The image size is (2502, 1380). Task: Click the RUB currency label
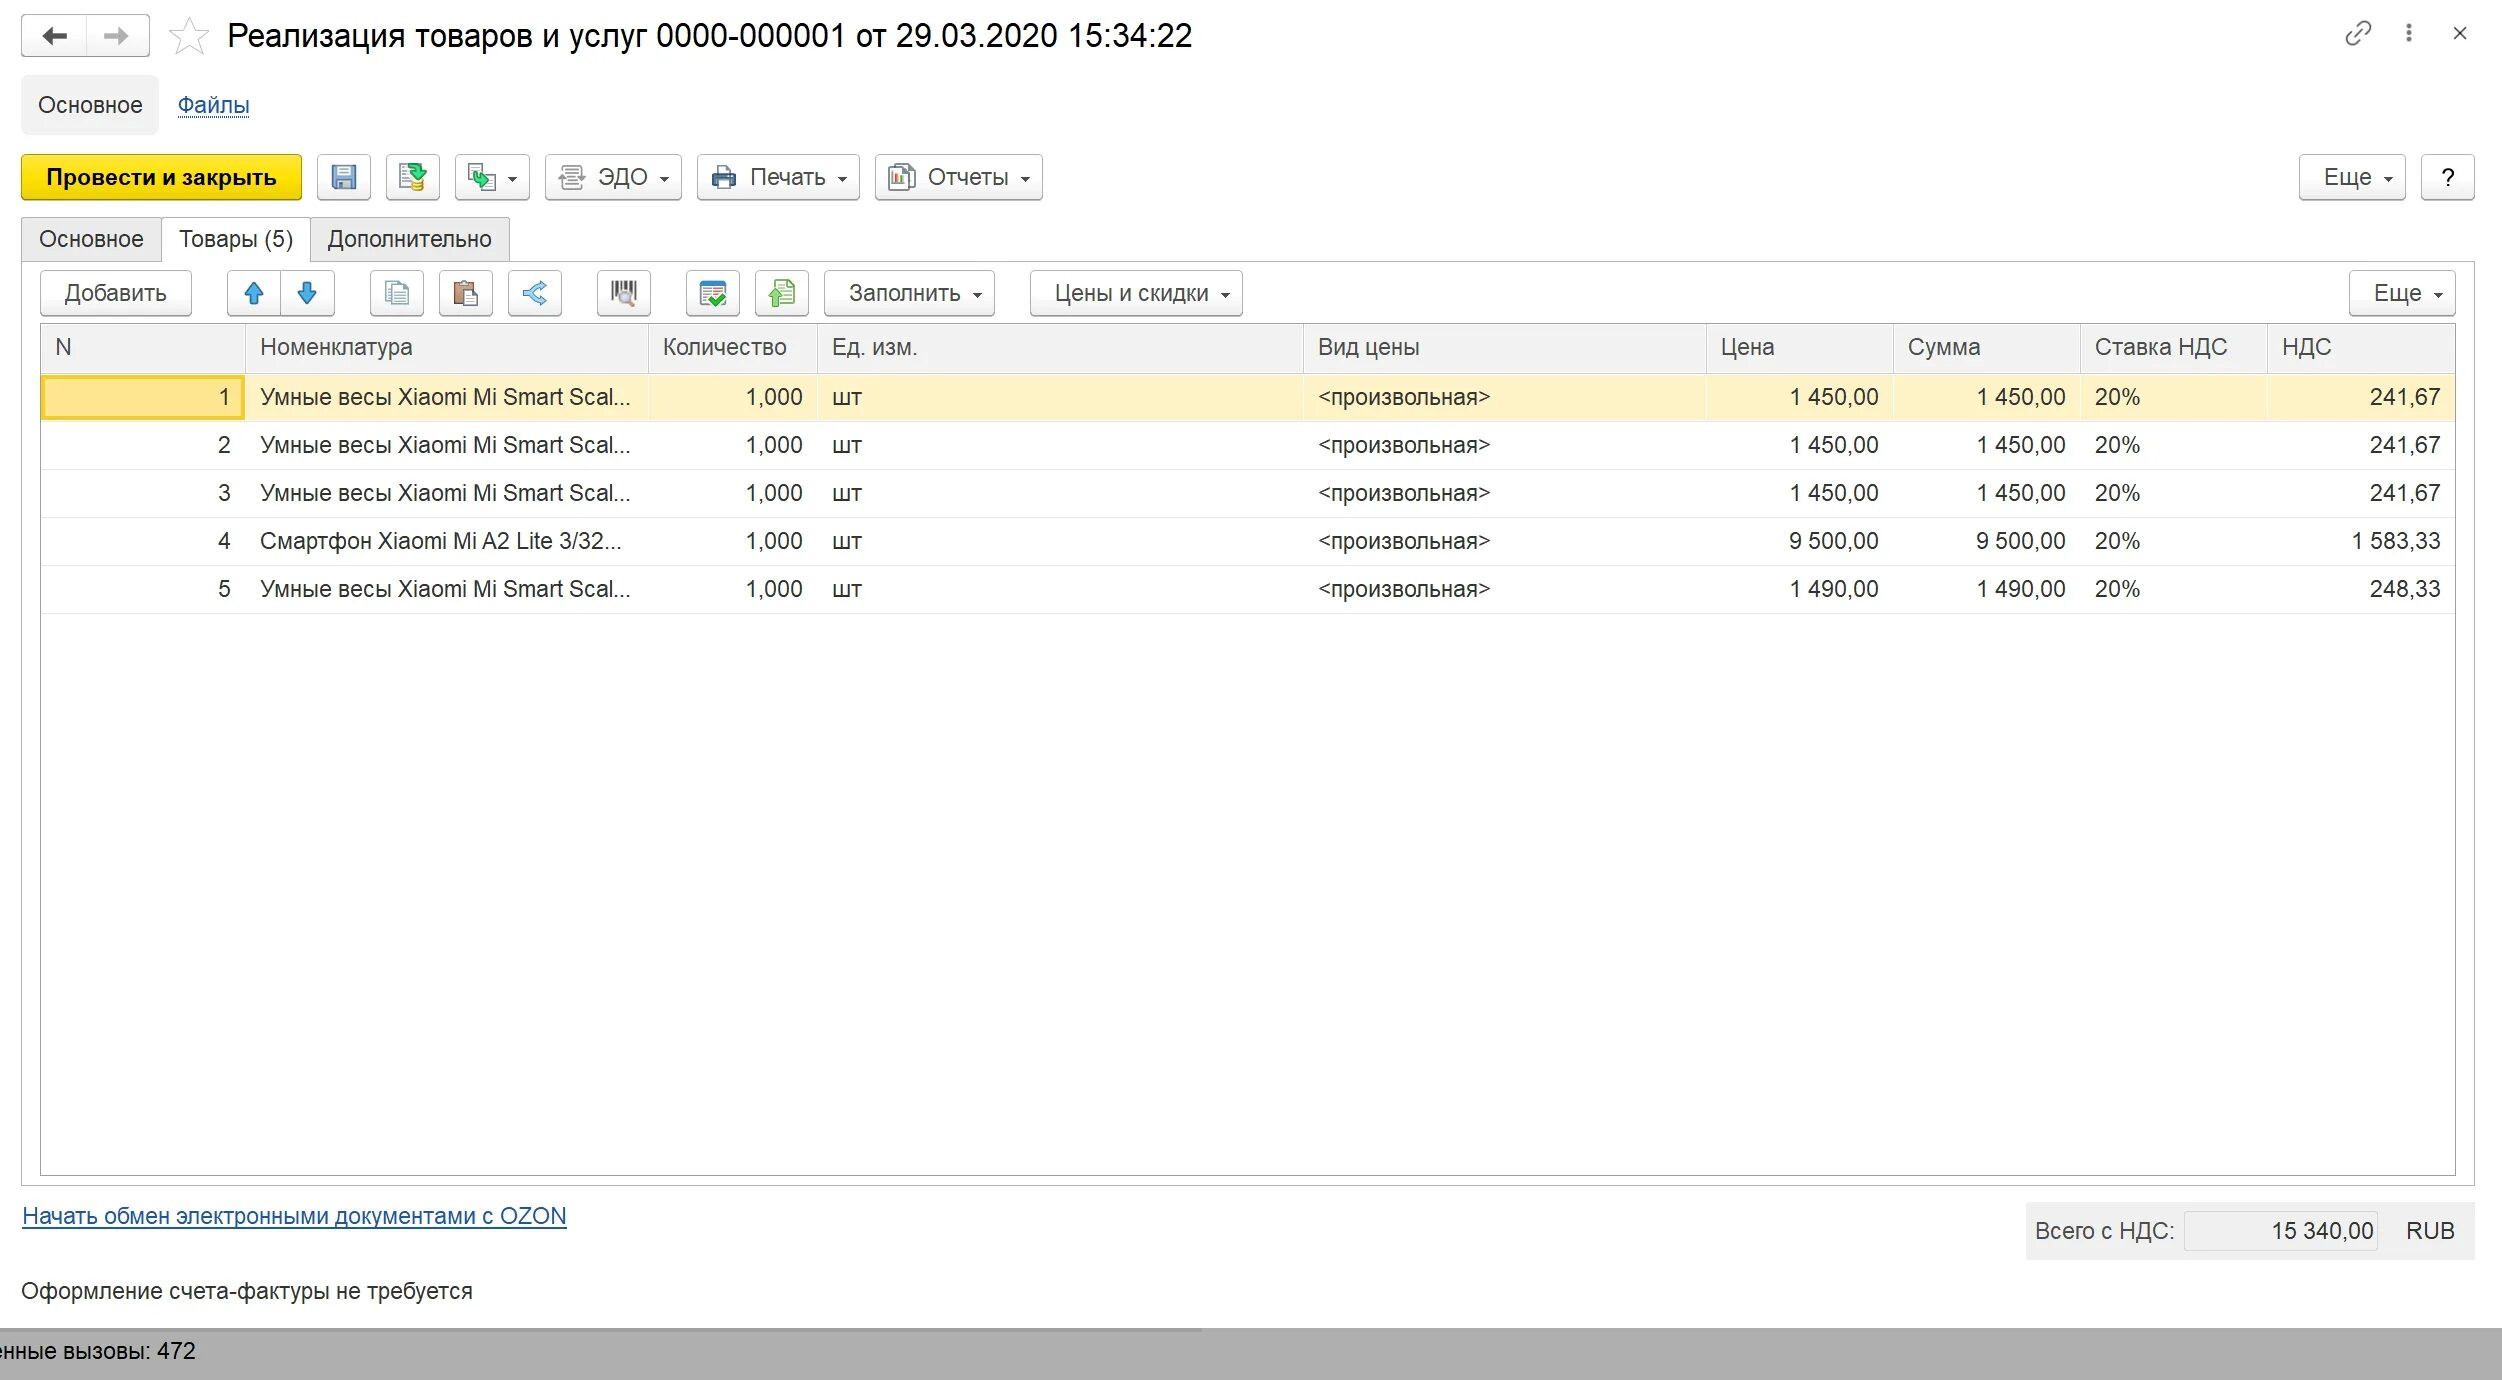point(2430,1231)
